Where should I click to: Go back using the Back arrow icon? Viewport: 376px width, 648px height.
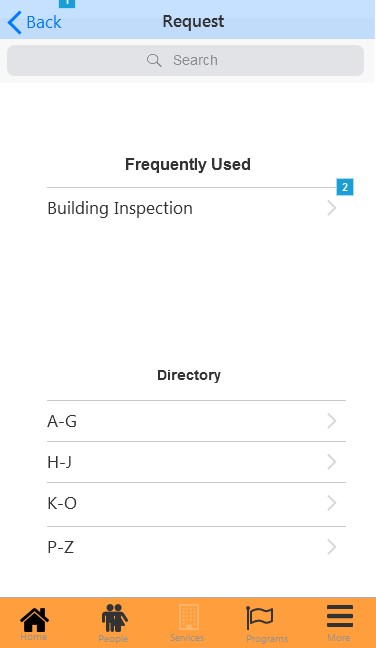pyautogui.click(x=14, y=22)
